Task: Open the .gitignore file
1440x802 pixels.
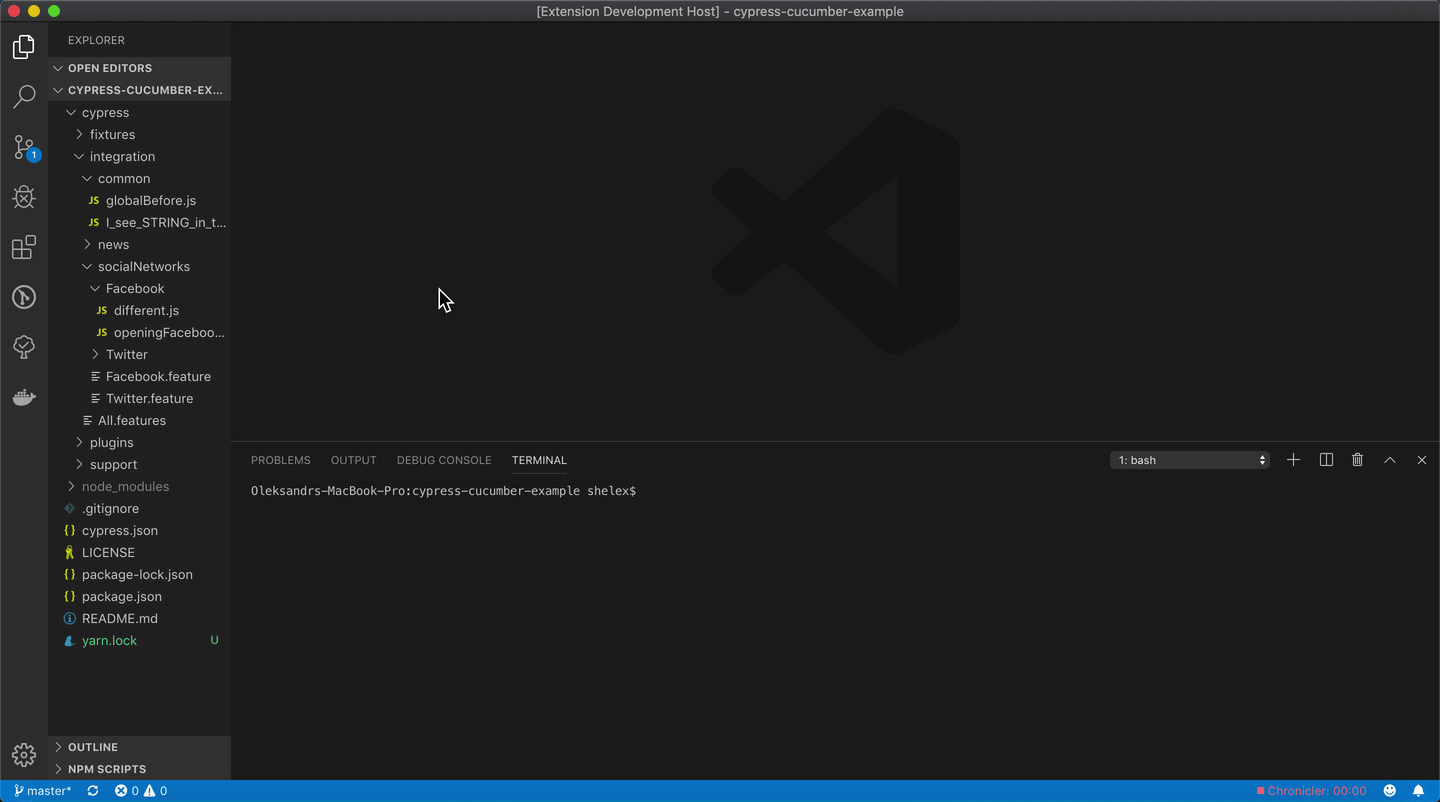Action: (x=140, y=508)
